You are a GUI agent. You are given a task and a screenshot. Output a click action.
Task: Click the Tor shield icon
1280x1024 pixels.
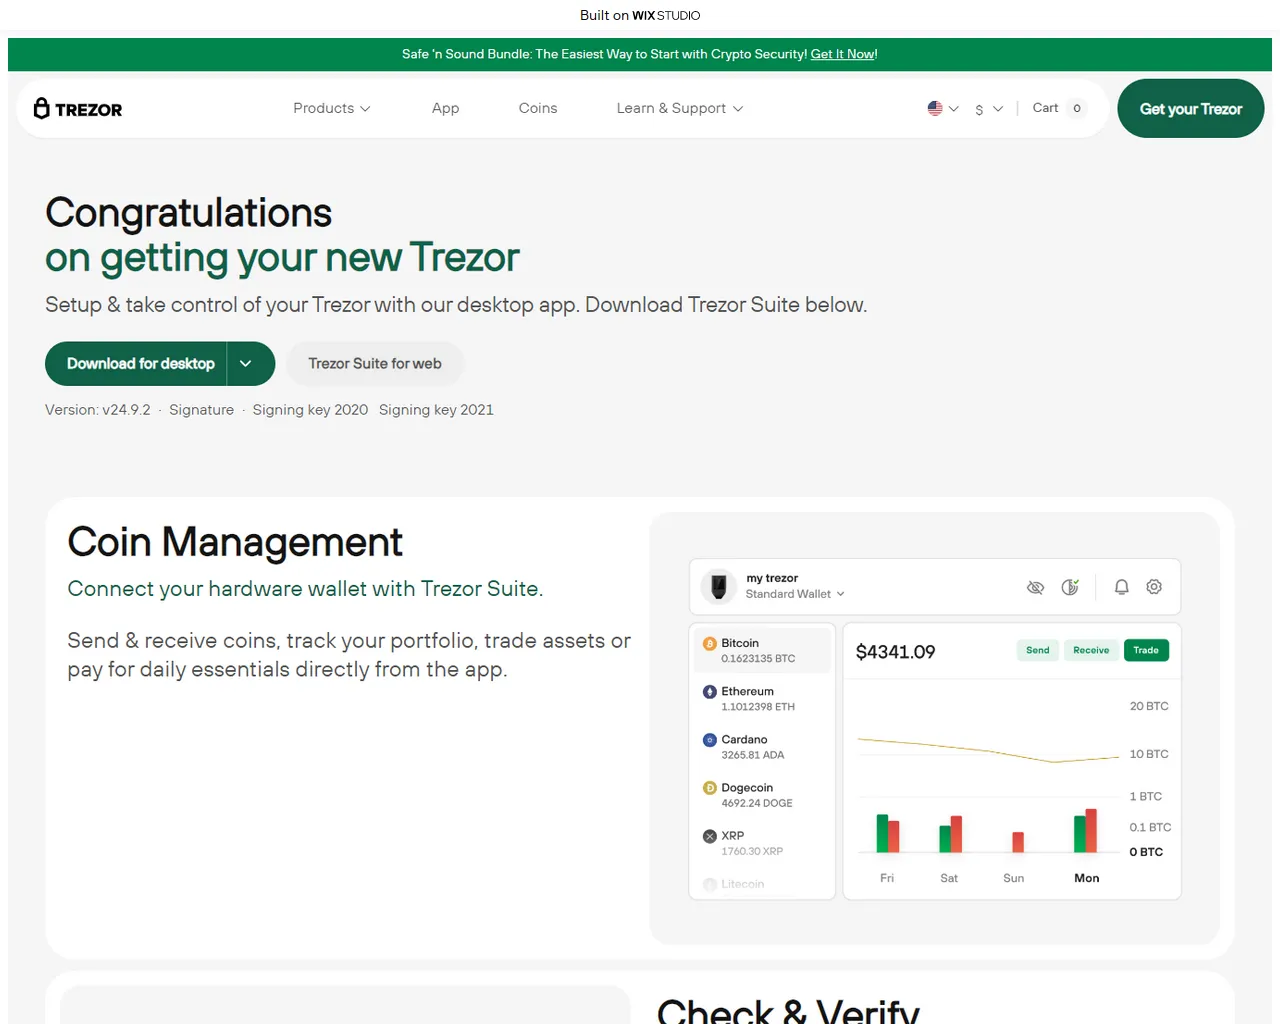1070,587
